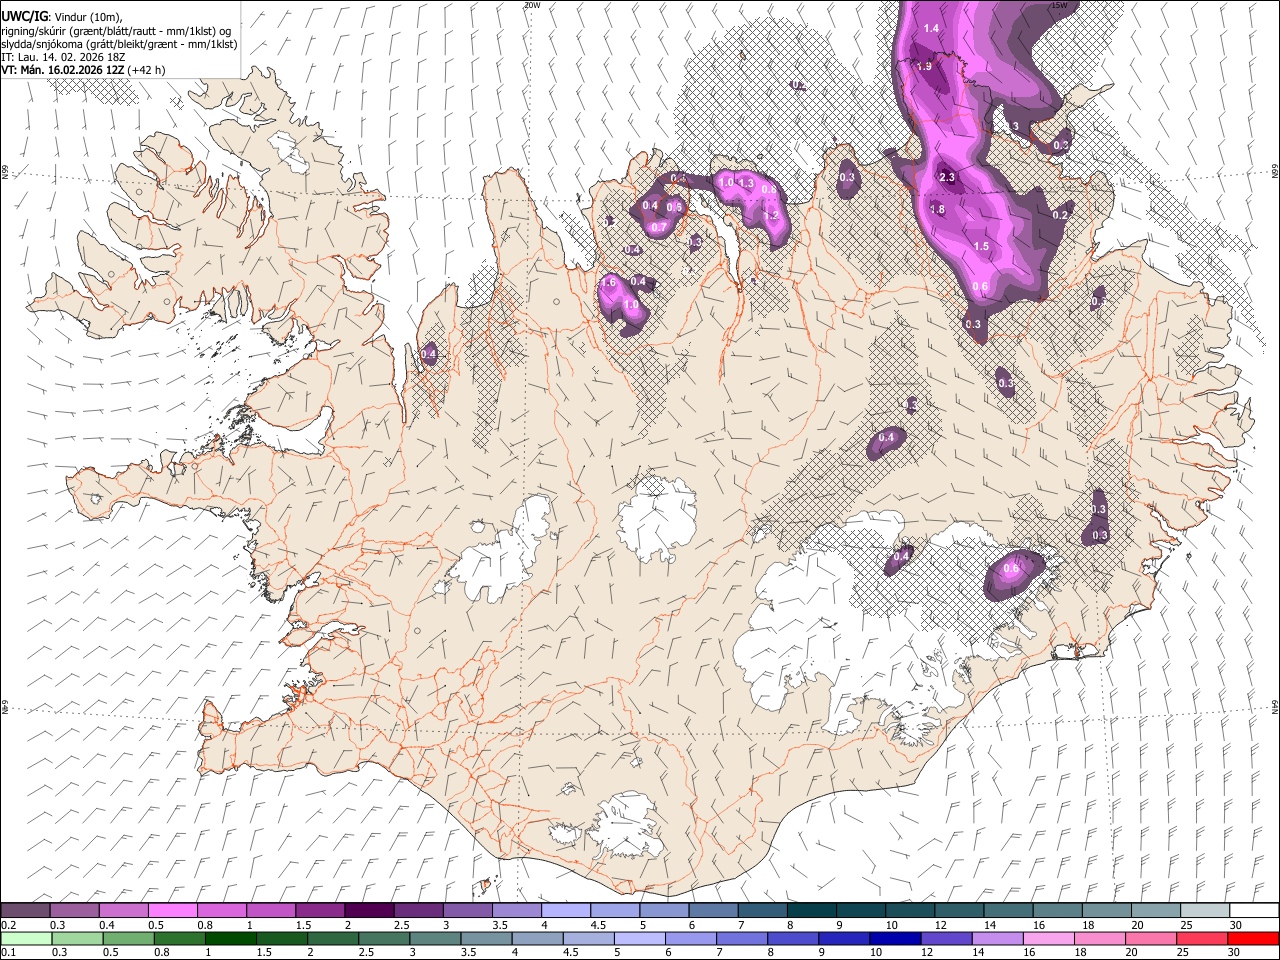Click the 1.8 snowfall value on the map
The width and height of the screenshot is (1280, 960).
tap(937, 209)
